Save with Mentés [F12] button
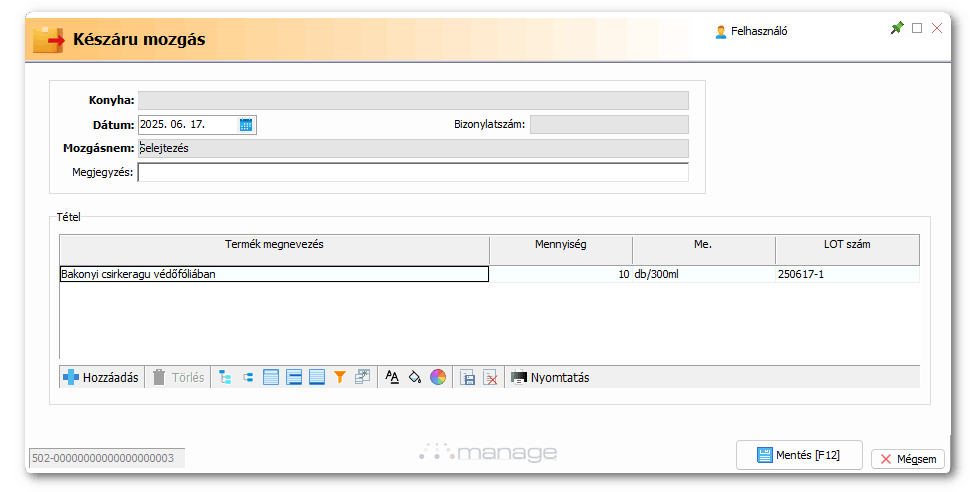Image resolution: width=976 pixels, height=492 pixels. [x=799, y=455]
